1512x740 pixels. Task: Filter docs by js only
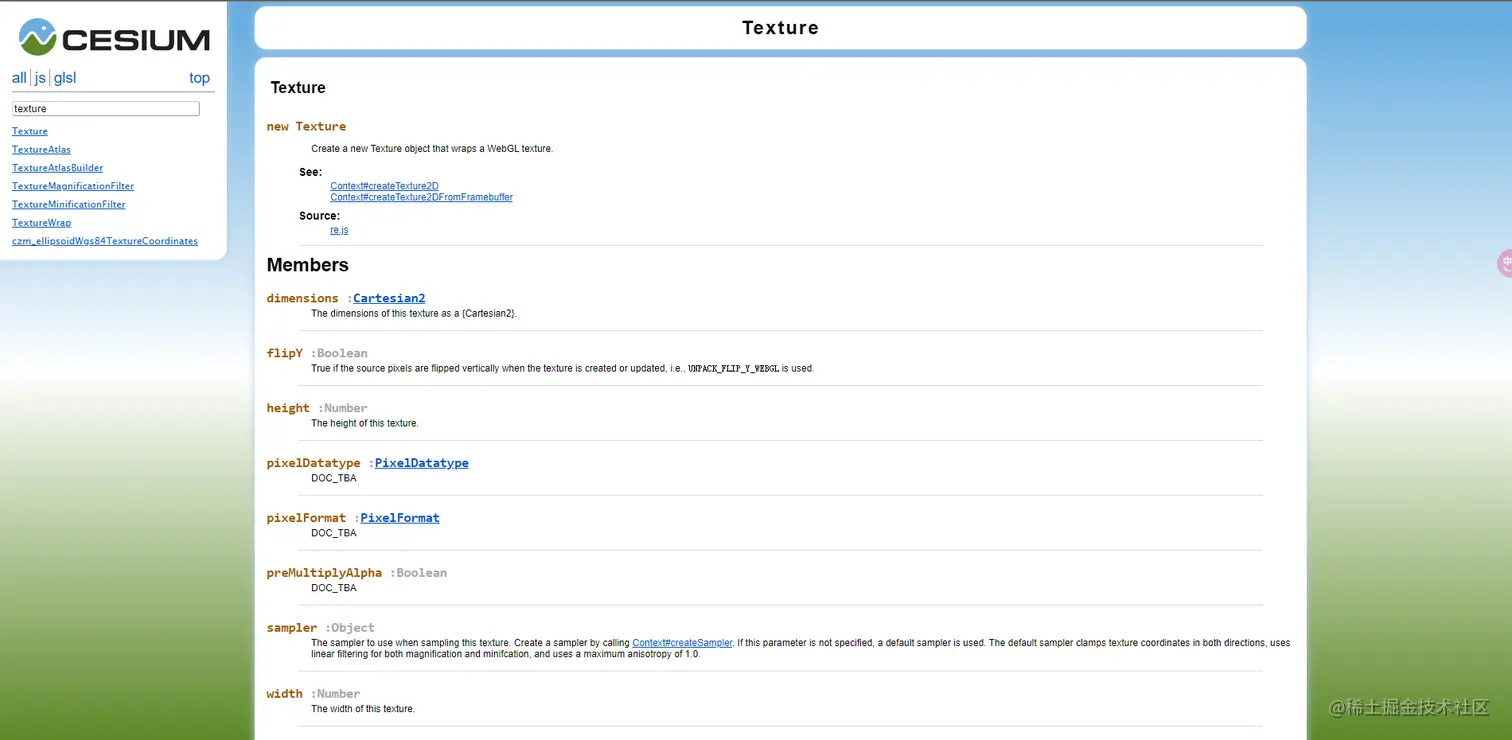pos(40,77)
